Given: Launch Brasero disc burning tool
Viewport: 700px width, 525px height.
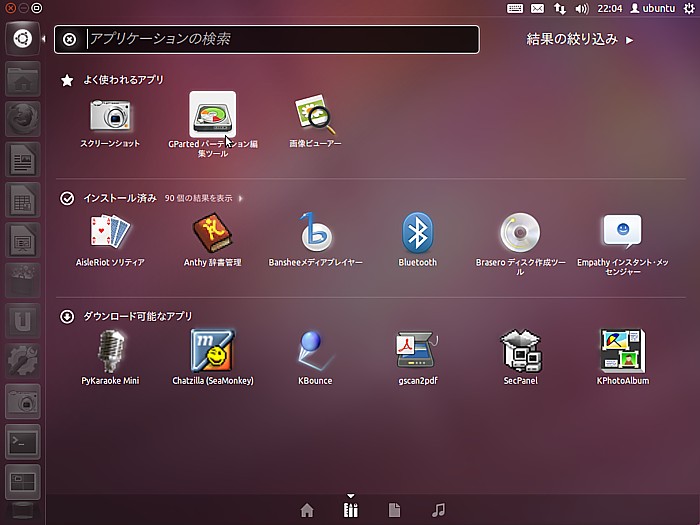Looking at the screenshot, I should pyautogui.click(x=520, y=244).
